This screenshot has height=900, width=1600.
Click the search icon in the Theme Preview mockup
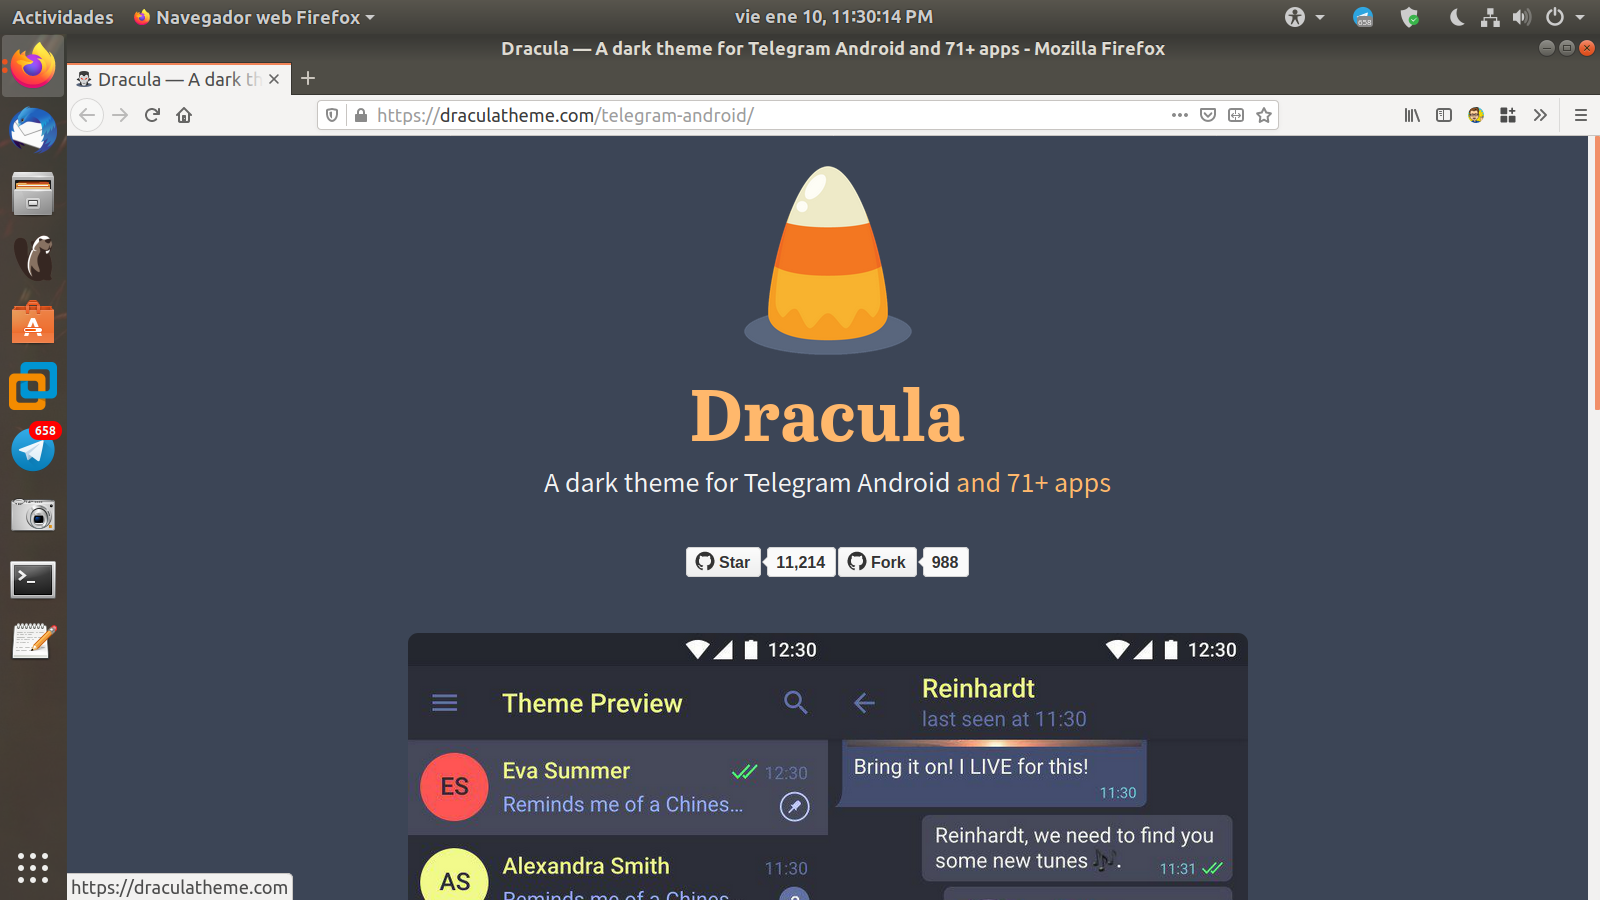795,703
